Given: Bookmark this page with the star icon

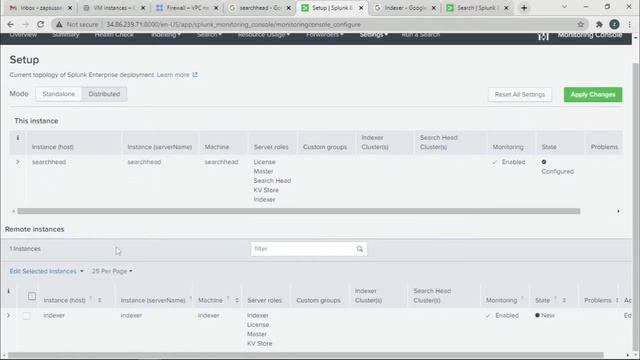Looking at the screenshot, I should pyautogui.click(x=580, y=24).
